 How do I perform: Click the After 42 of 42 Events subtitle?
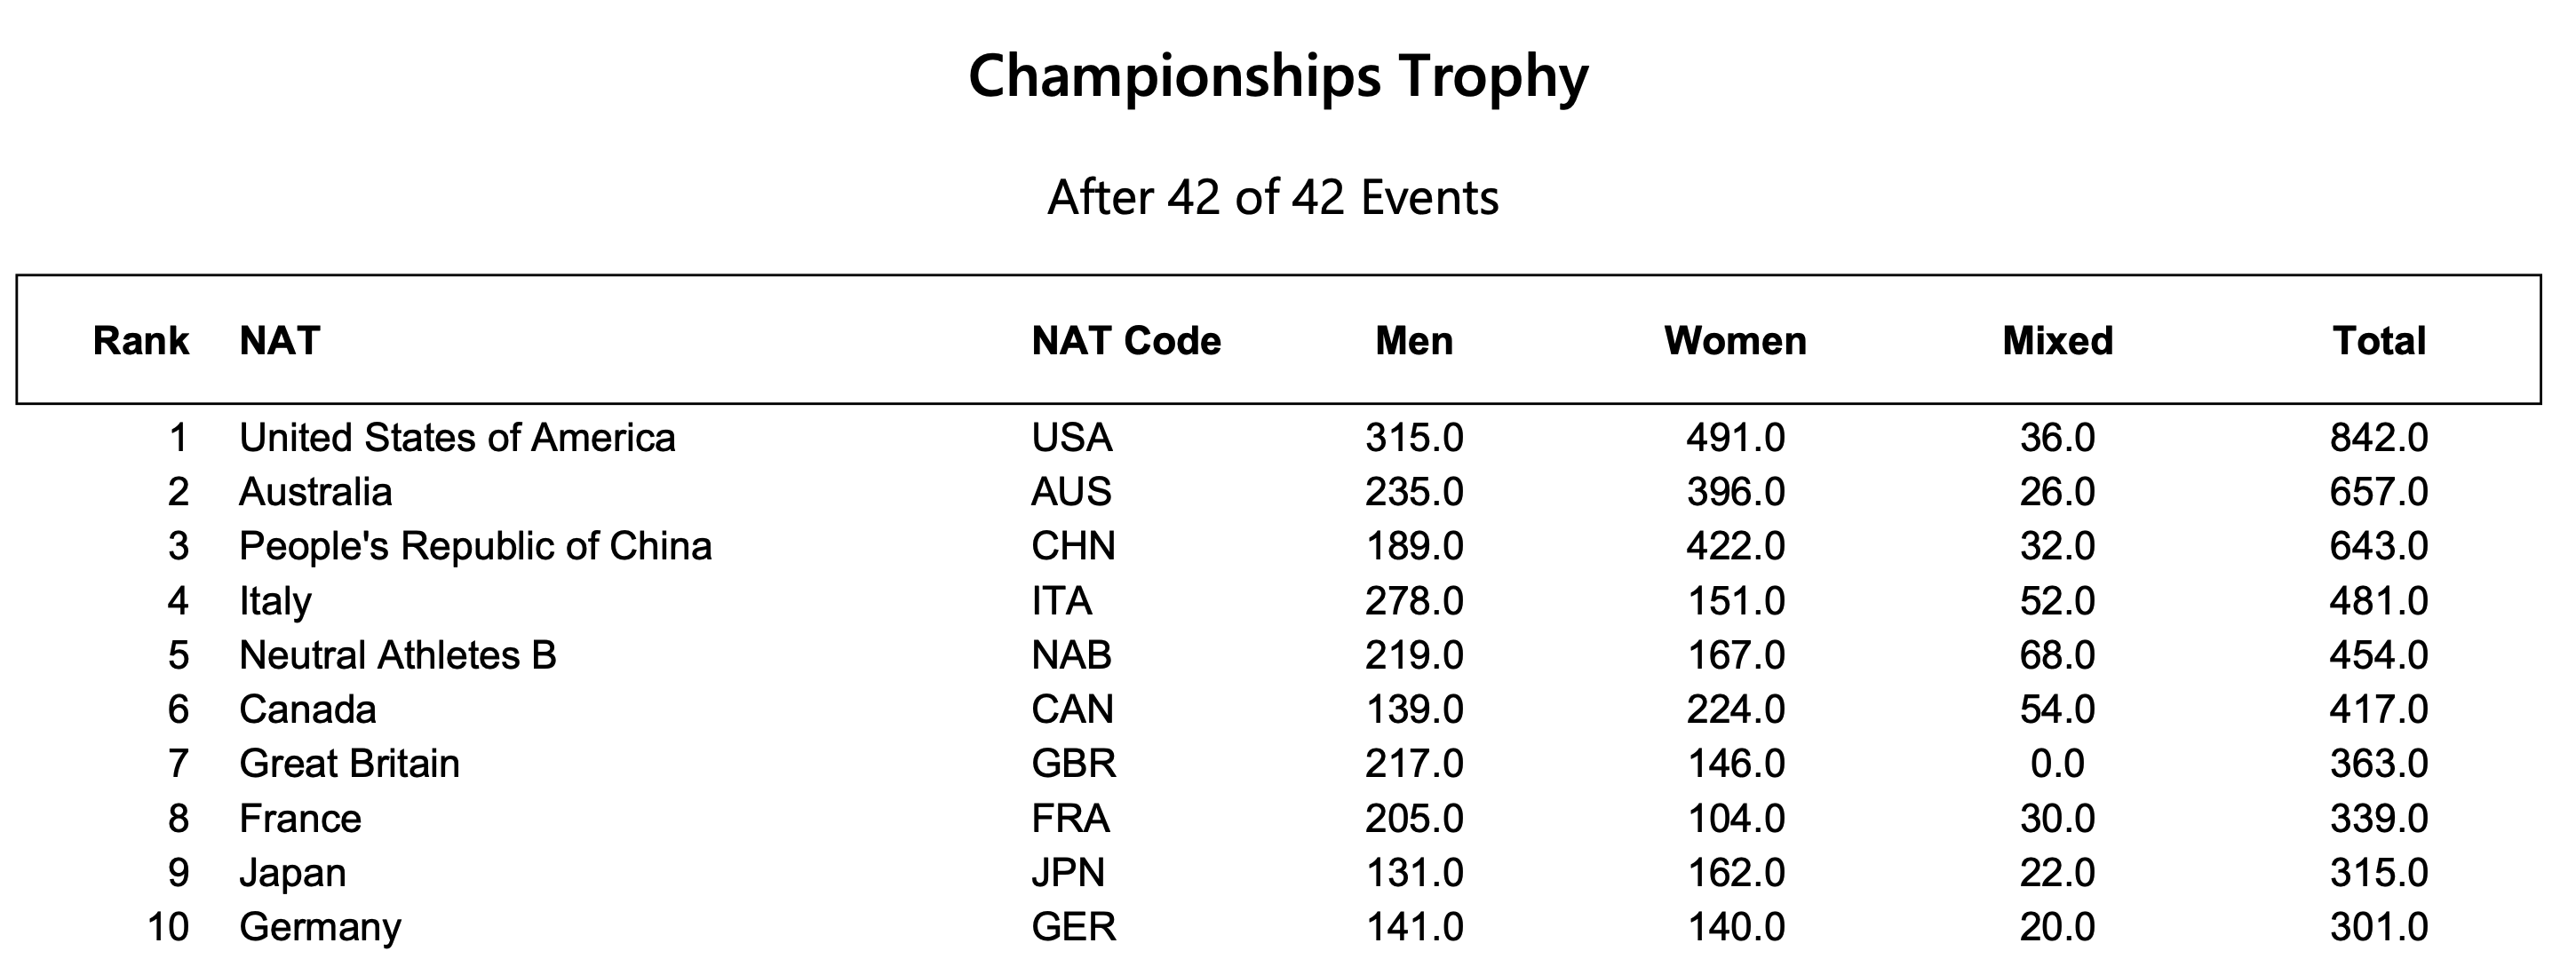(1272, 197)
